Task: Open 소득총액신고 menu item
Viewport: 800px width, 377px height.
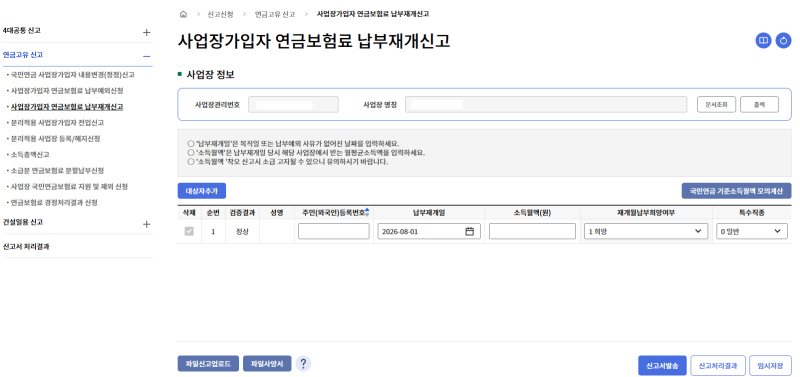Action: pos(30,155)
